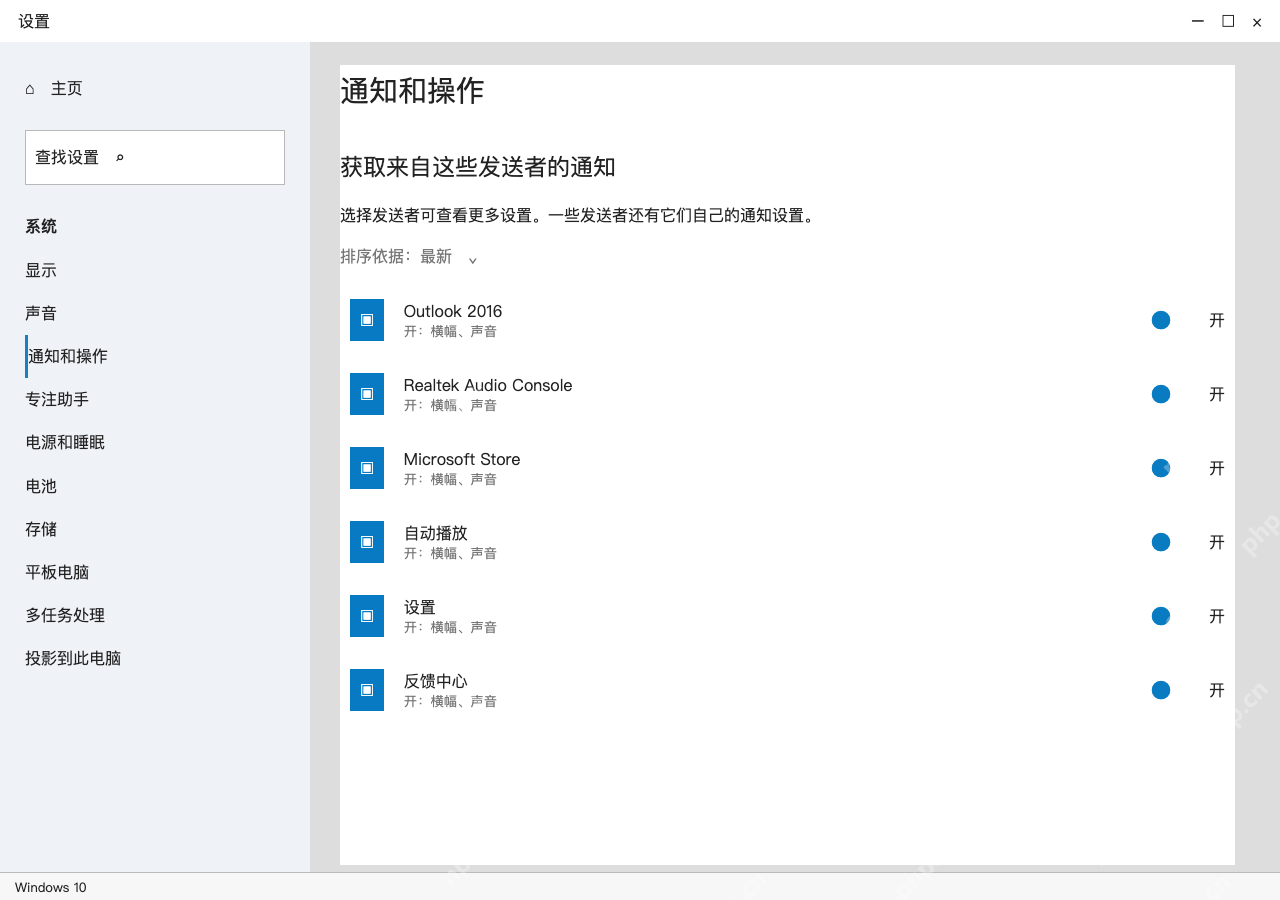Open the 自动播放 sender entry by name
The height and width of the screenshot is (900, 1280).
click(x=436, y=533)
